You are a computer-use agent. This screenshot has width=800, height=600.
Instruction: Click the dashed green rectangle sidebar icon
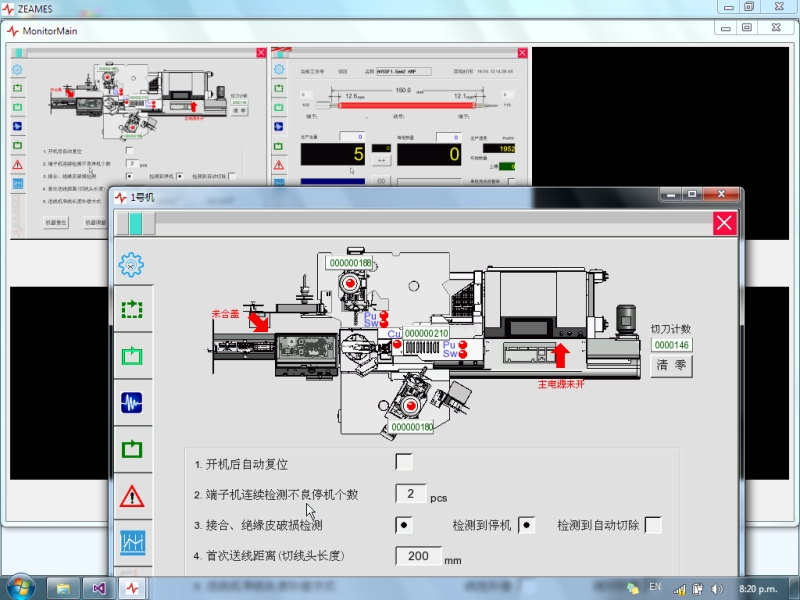pos(131,309)
